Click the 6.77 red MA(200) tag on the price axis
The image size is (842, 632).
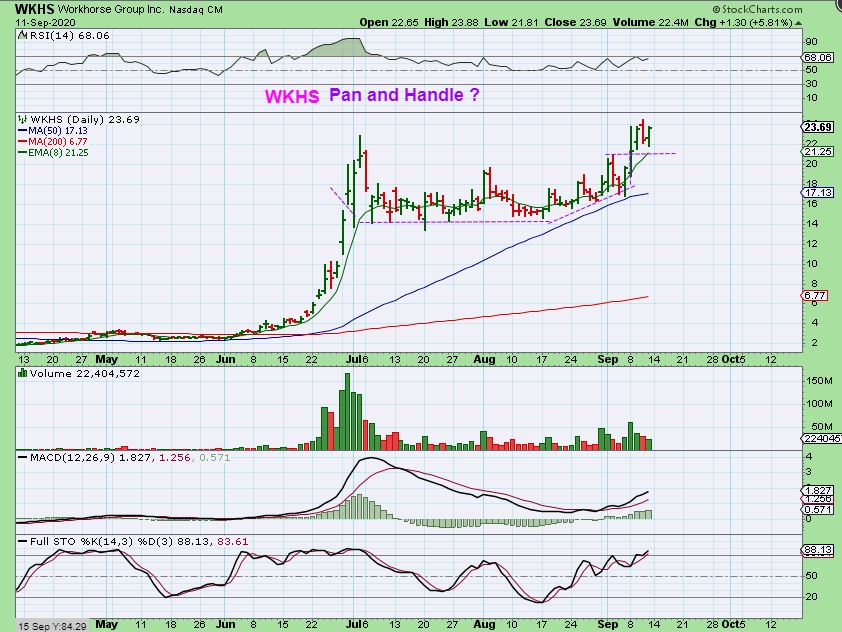pos(815,295)
